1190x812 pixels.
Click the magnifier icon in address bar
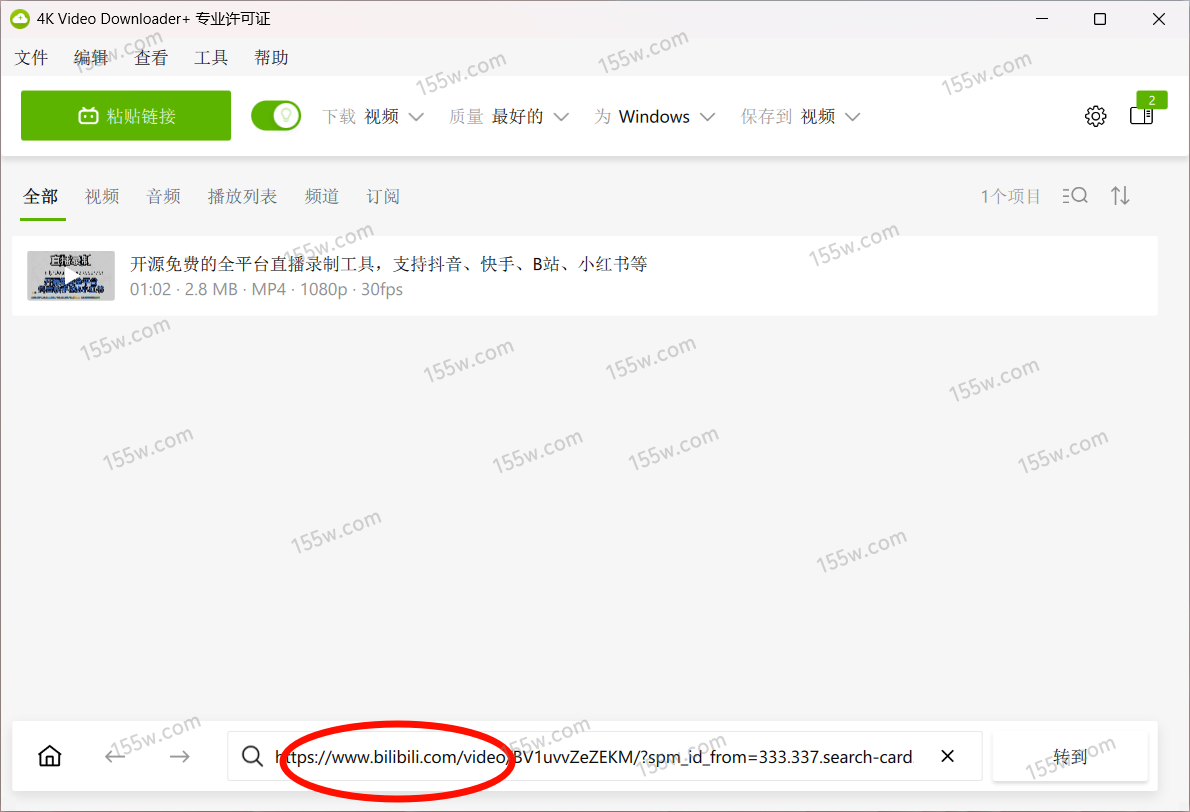coord(254,757)
